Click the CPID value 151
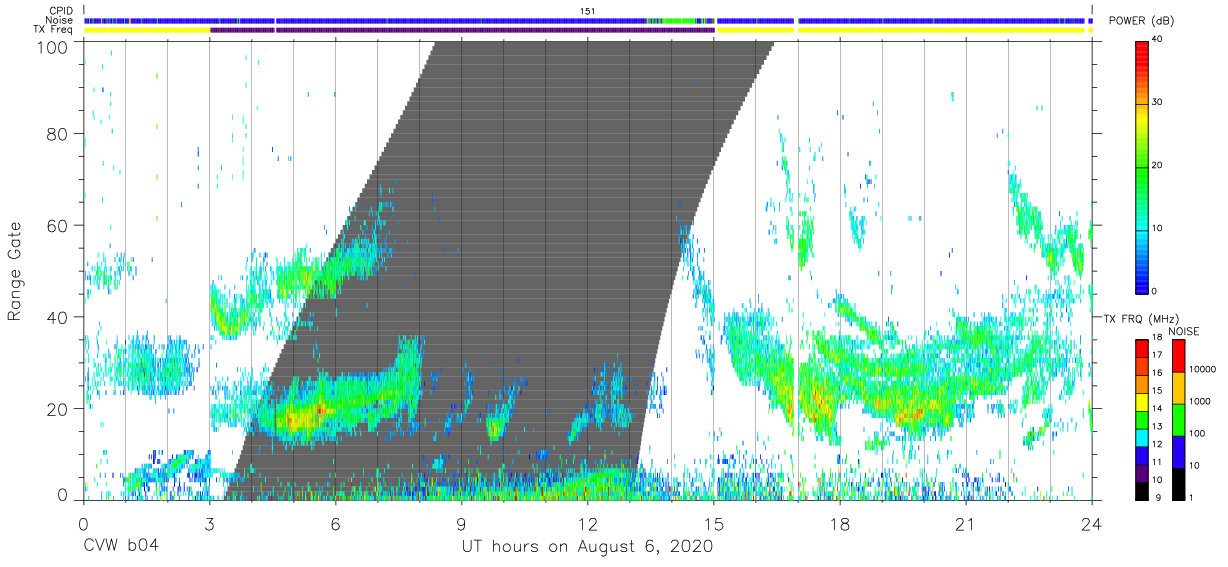This screenshot has height=567, width=1228. coord(588,11)
